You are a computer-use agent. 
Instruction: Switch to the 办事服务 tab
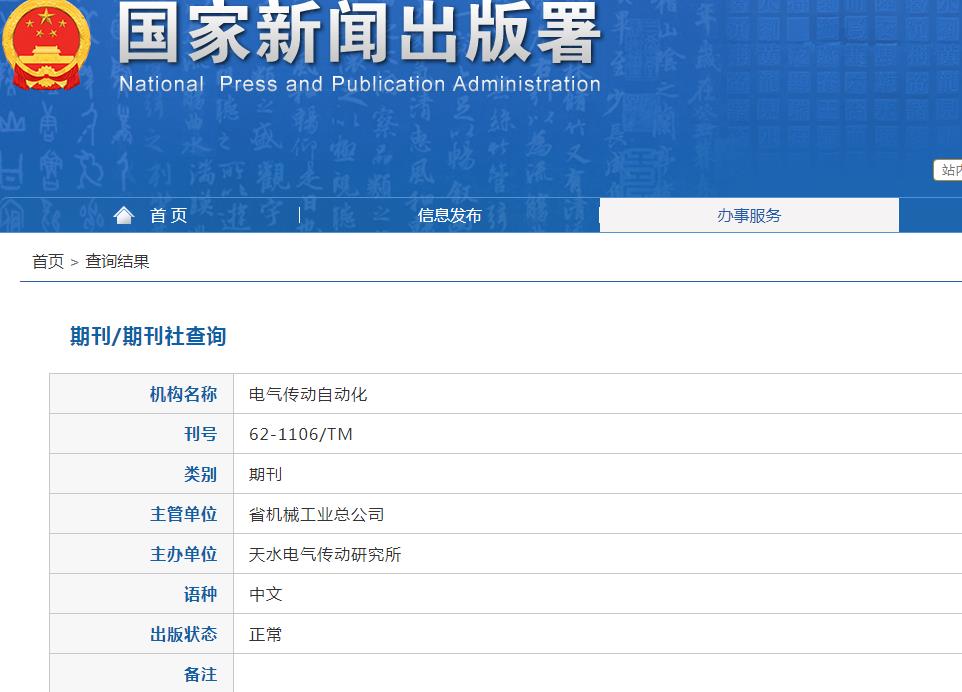click(x=751, y=214)
